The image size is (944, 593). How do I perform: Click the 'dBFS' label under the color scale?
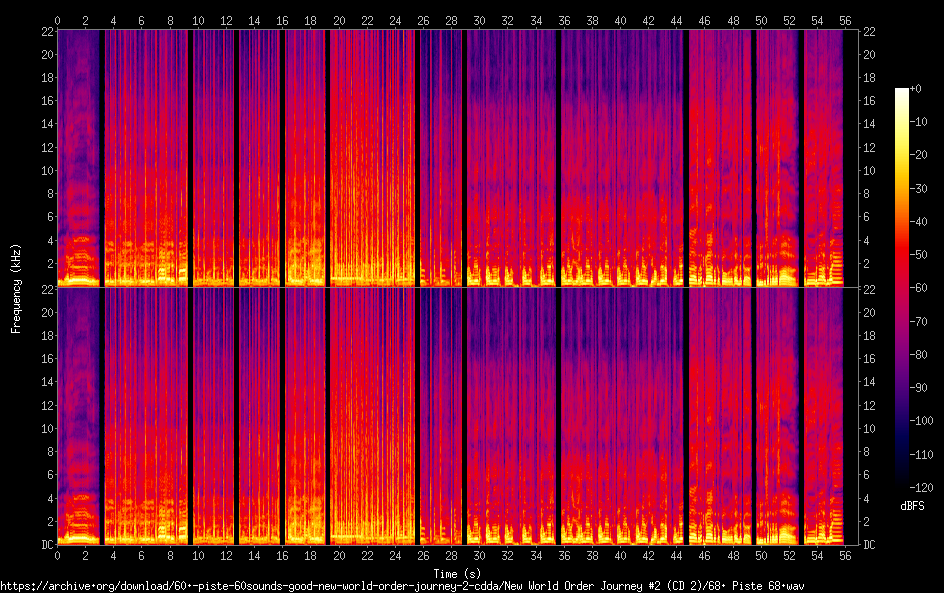point(912,507)
